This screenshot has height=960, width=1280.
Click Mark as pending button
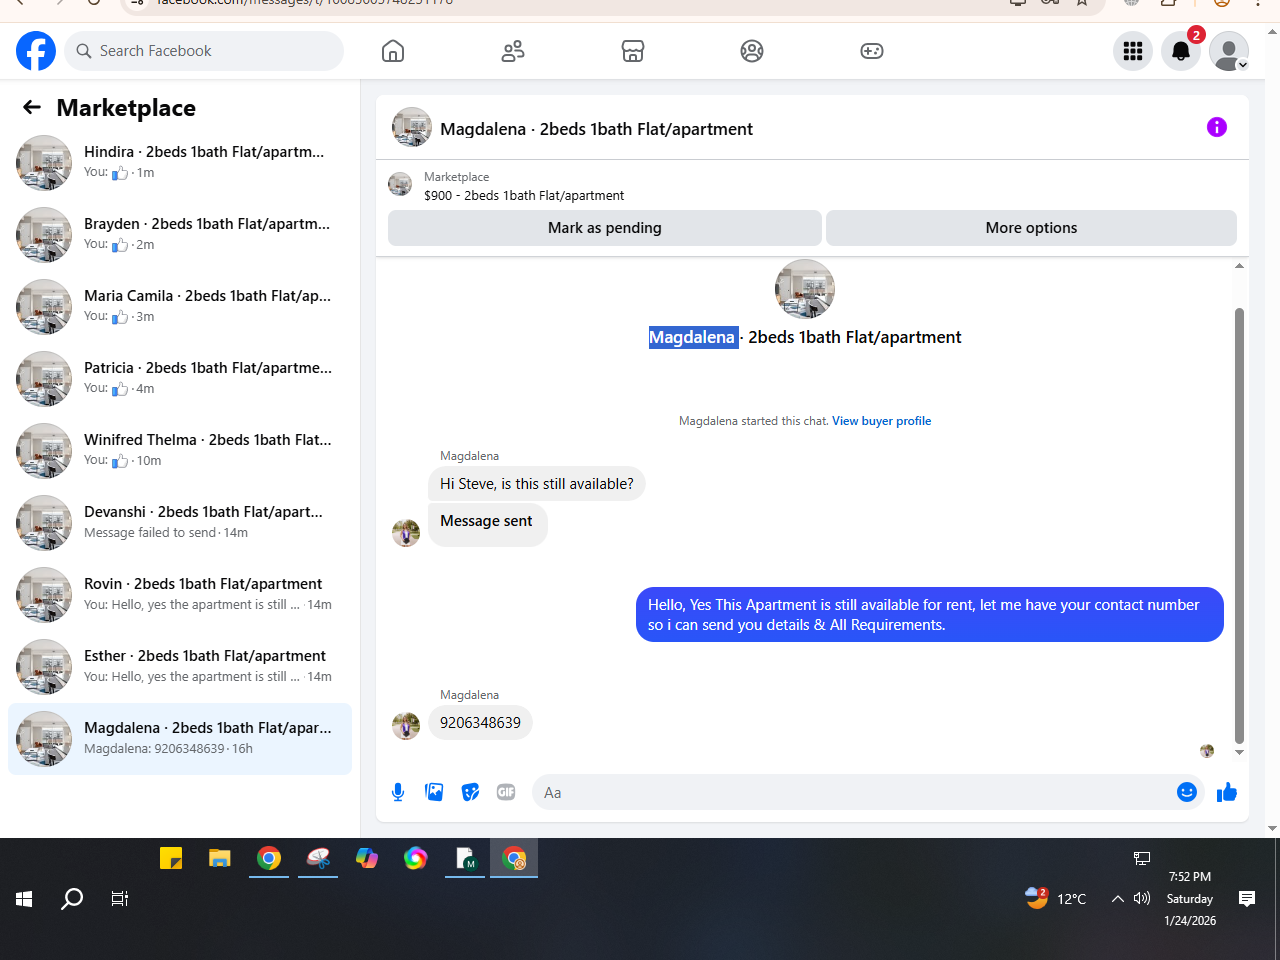click(605, 228)
